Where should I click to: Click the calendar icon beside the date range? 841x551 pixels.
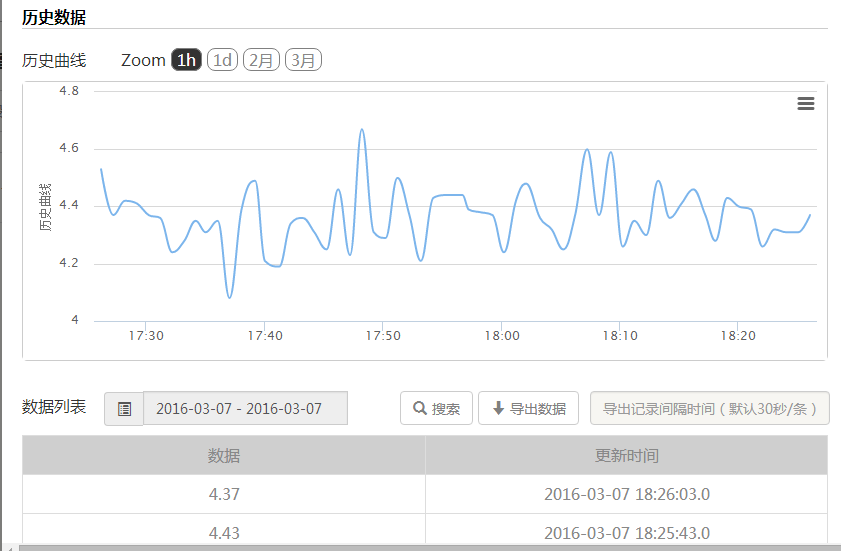tap(124, 409)
